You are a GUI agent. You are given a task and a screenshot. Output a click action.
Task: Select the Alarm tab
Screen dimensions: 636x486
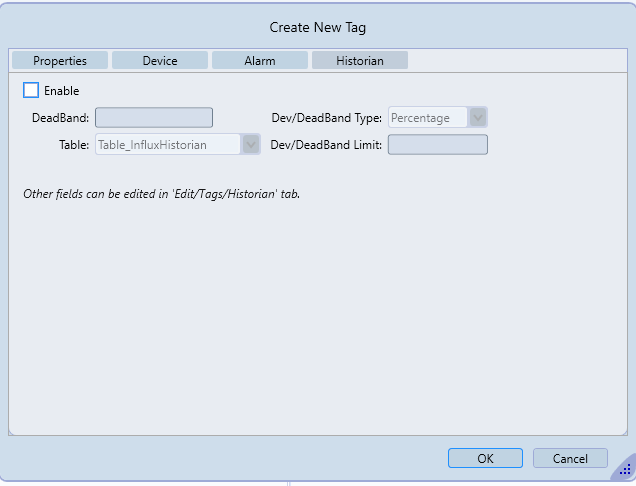260,61
